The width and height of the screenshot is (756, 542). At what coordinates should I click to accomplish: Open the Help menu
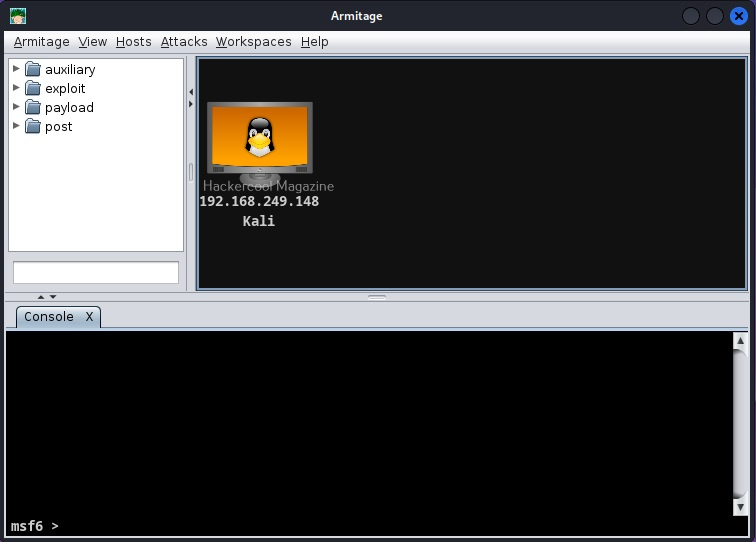(314, 42)
